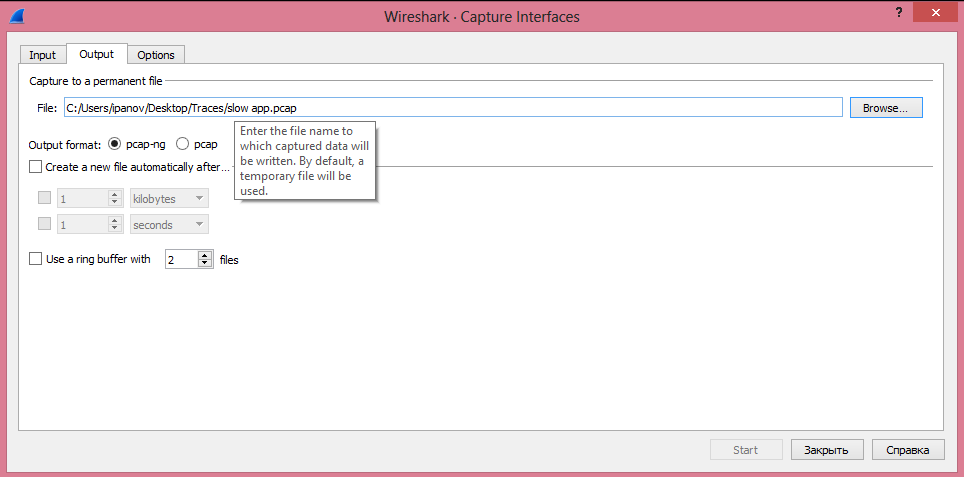
Task: Click the Browse... button
Action: click(x=885, y=108)
